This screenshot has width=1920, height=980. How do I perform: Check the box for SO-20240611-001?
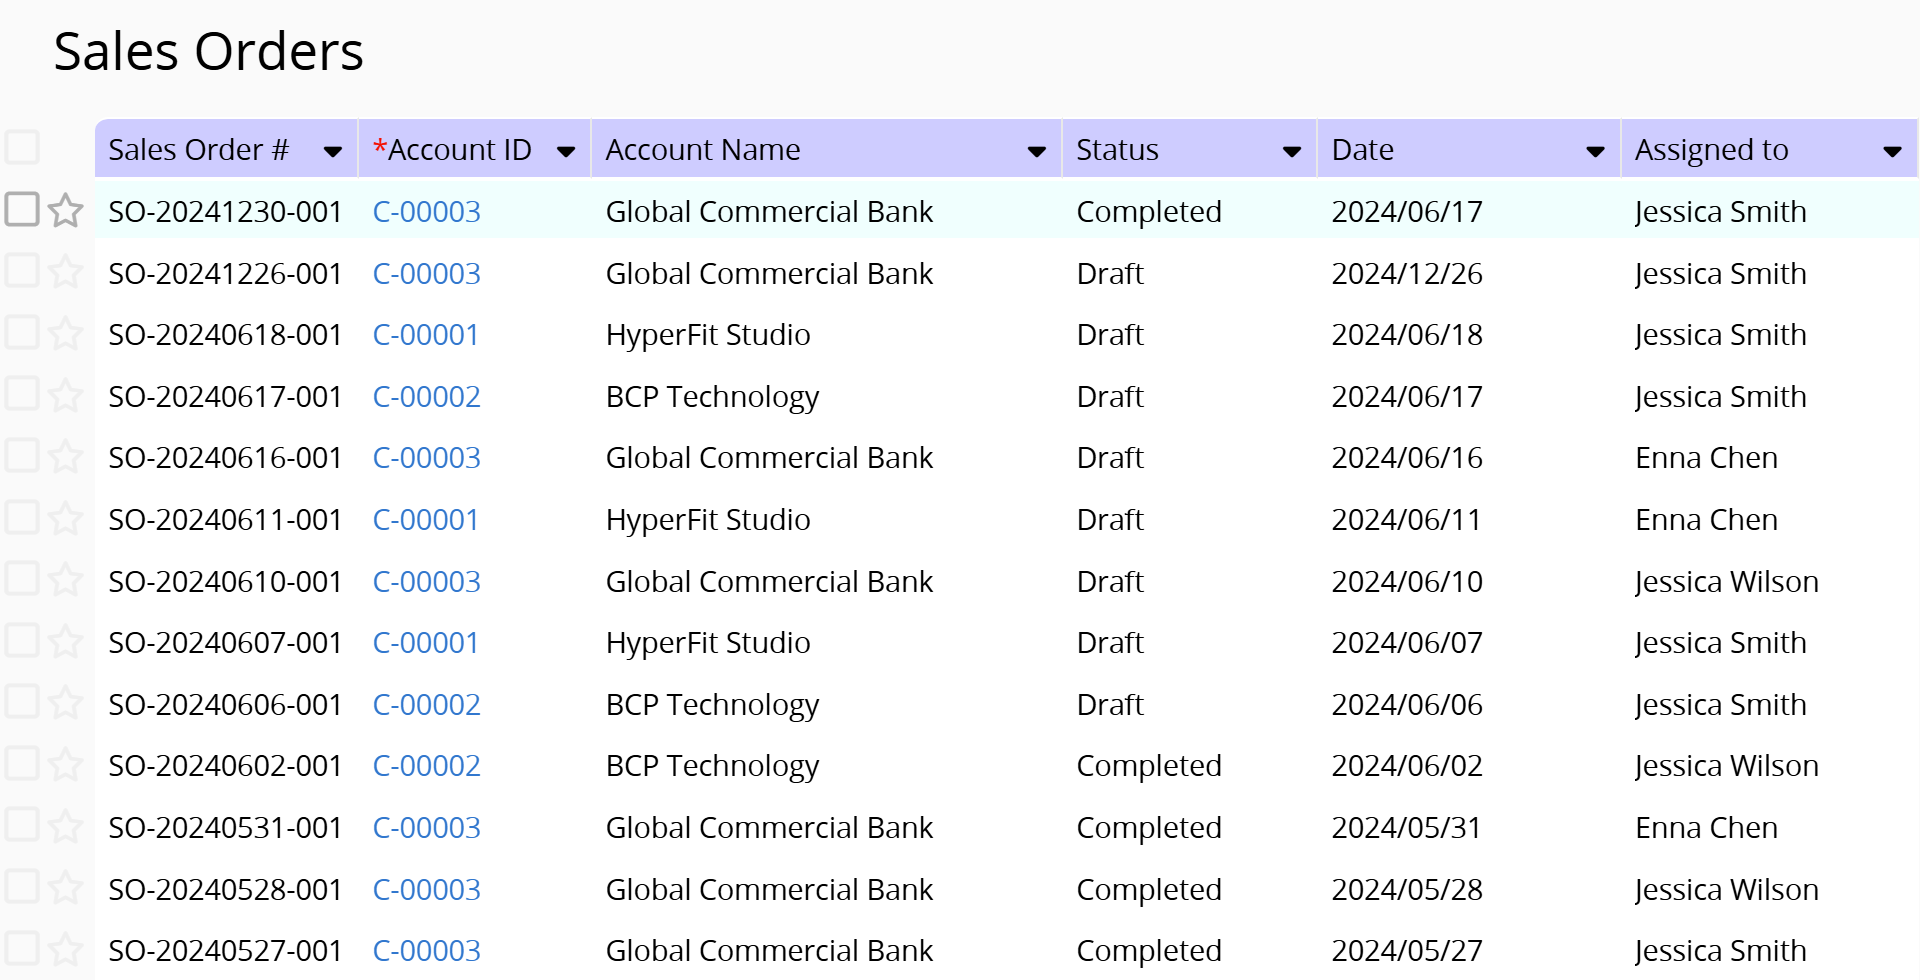click(x=22, y=517)
